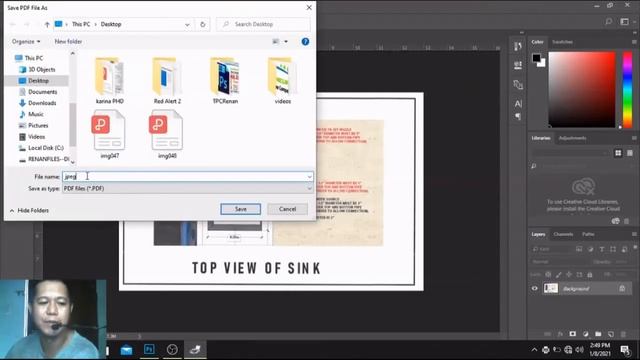The height and width of the screenshot is (360, 640).
Task: Switch to the Adjustments tab
Action: click(x=572, y=138)
